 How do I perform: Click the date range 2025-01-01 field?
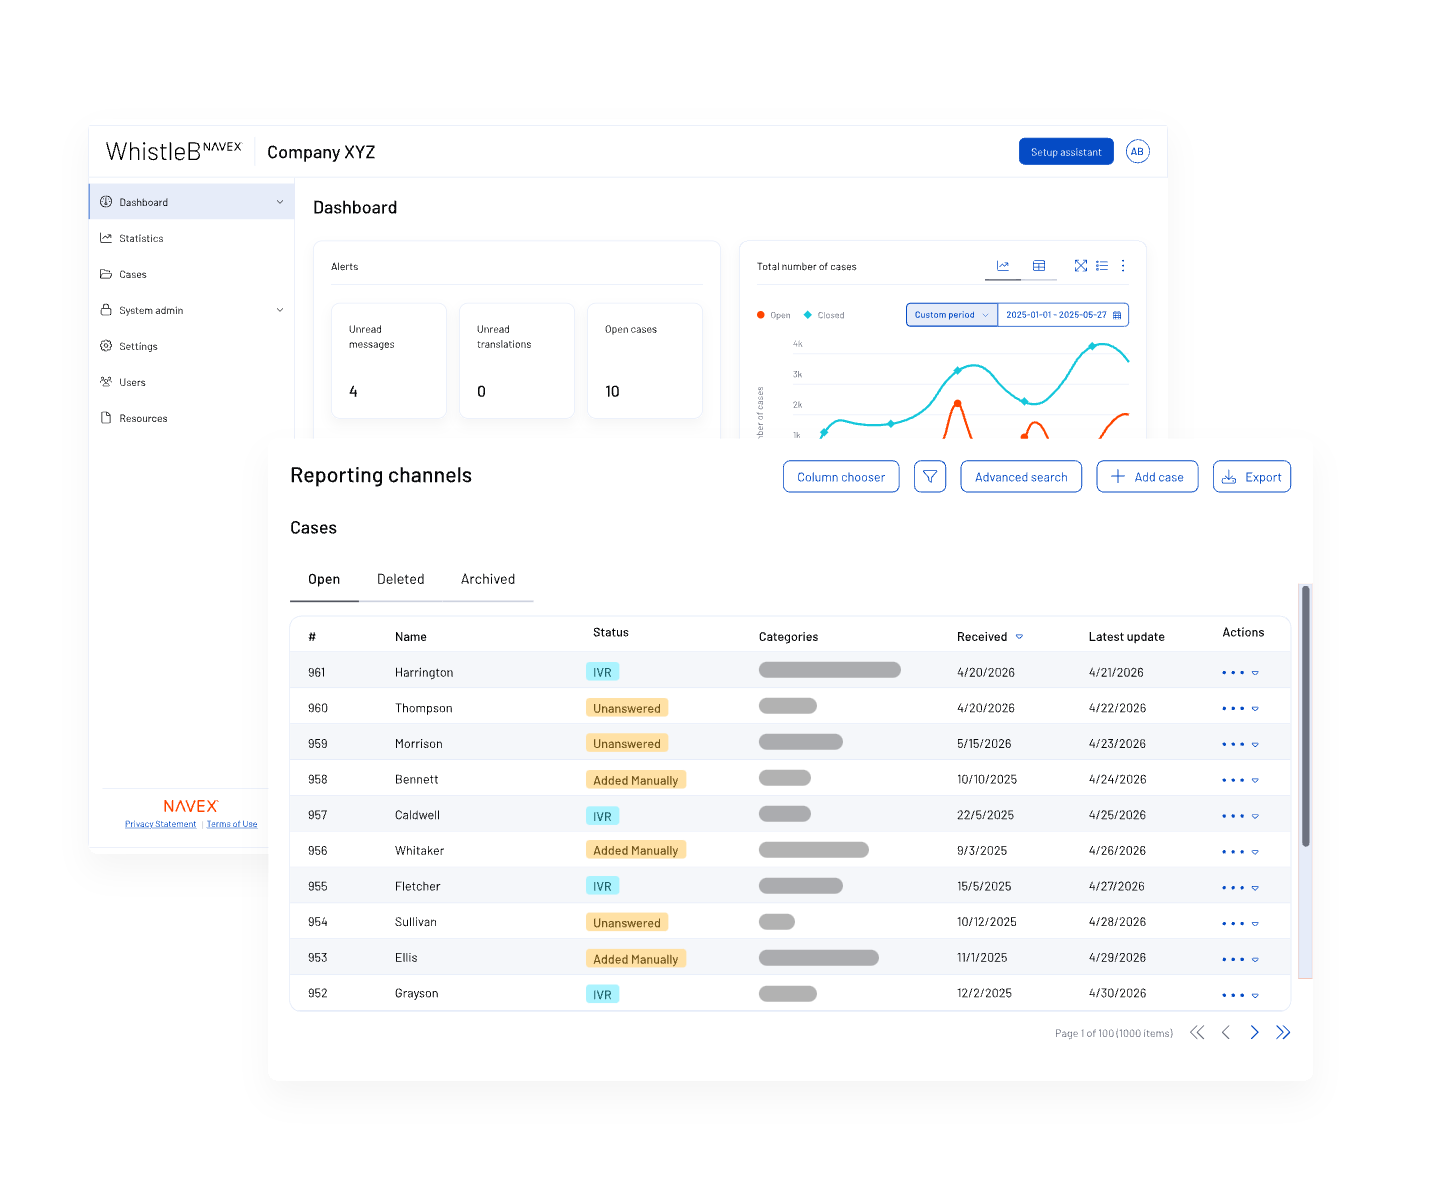[x=1063, y=315]
